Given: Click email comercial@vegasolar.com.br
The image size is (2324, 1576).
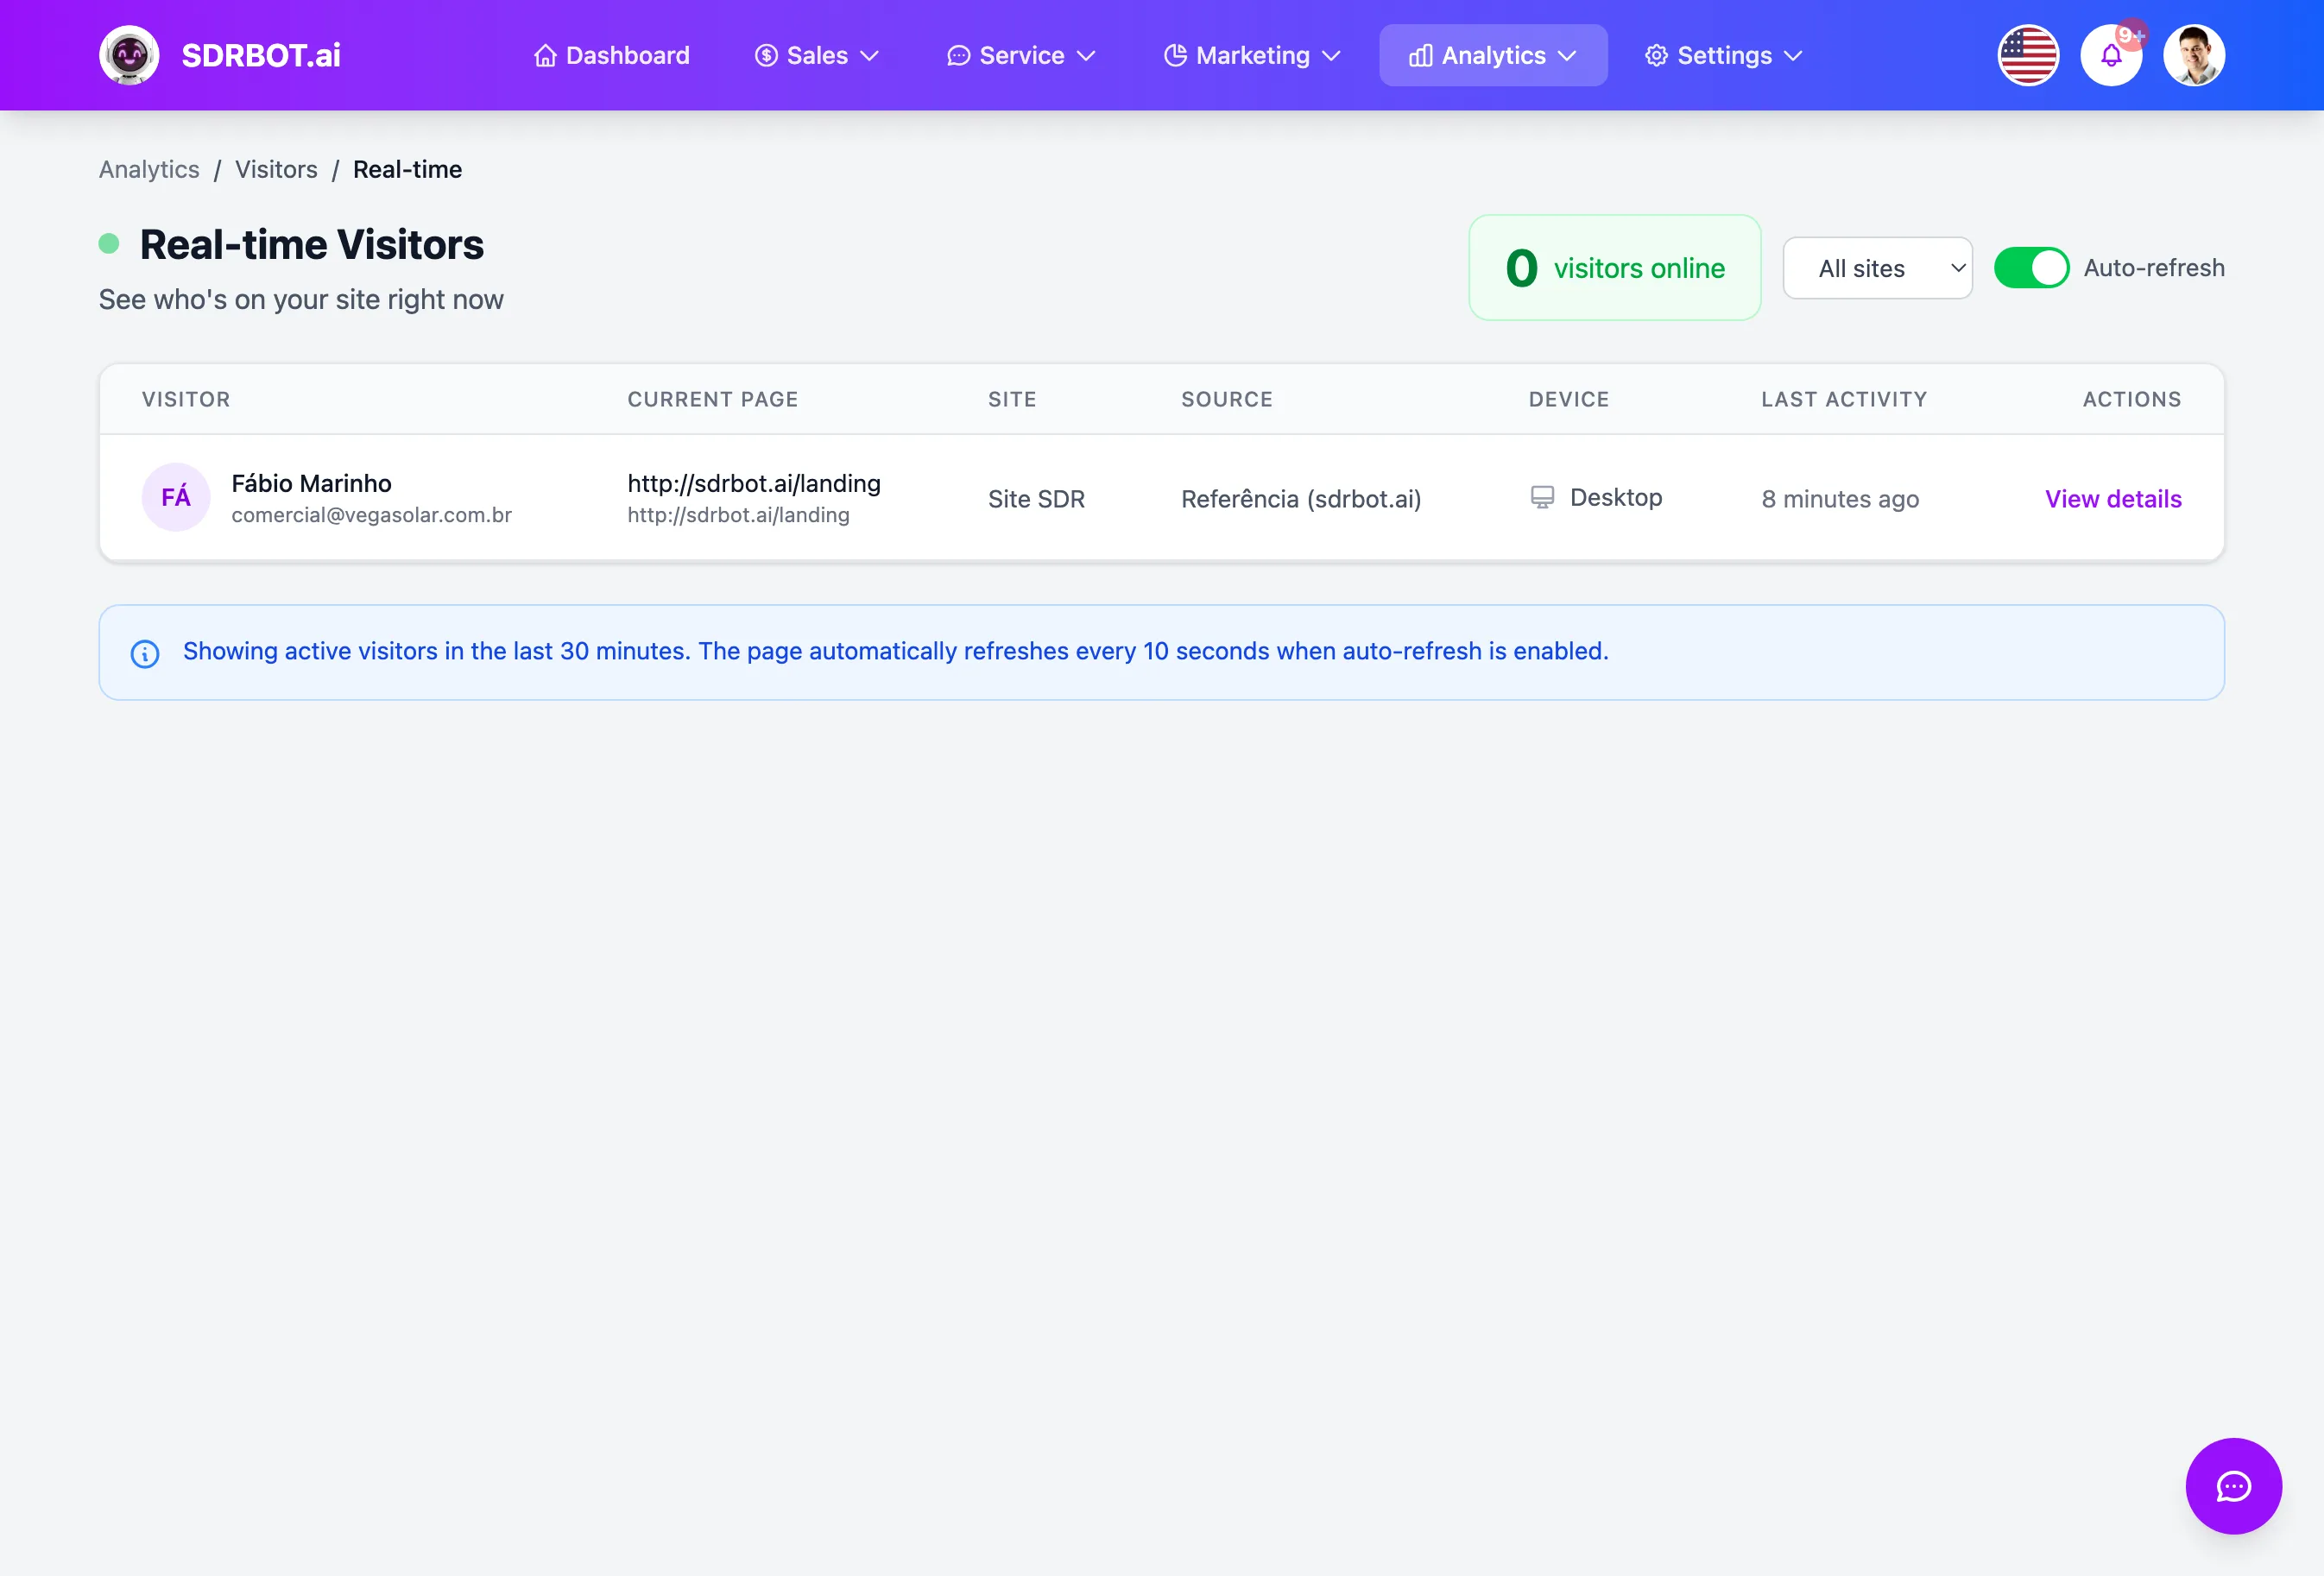Looking at the screenshot, I should 371,515.
